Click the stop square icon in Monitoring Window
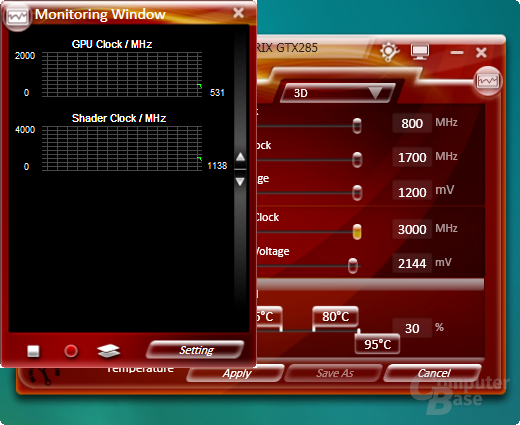 tap(33, 351)
